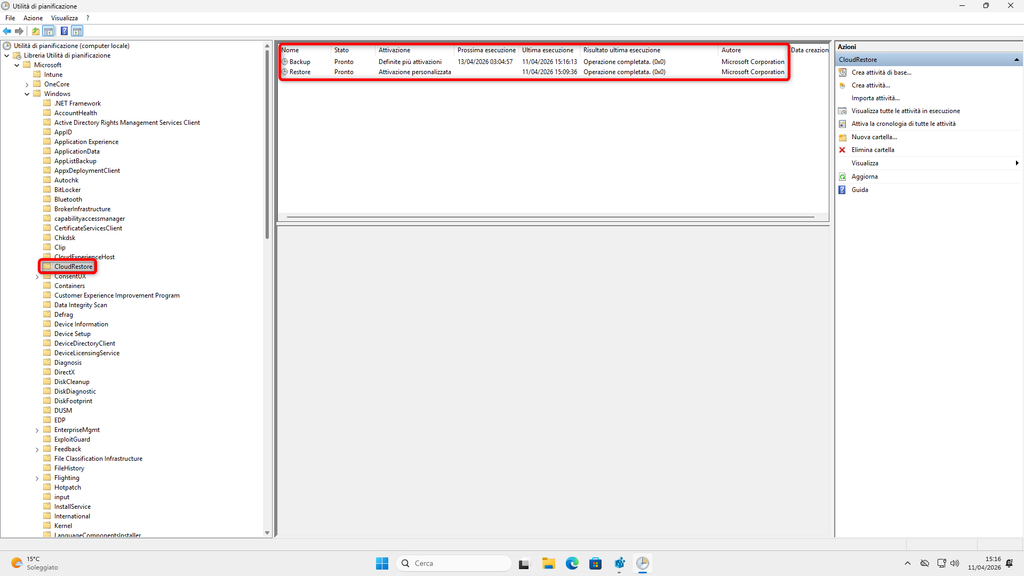This screenshot has width=1024, height=576.
Task: Click the Attiva la cronologia icon
Action: point(842,124)
